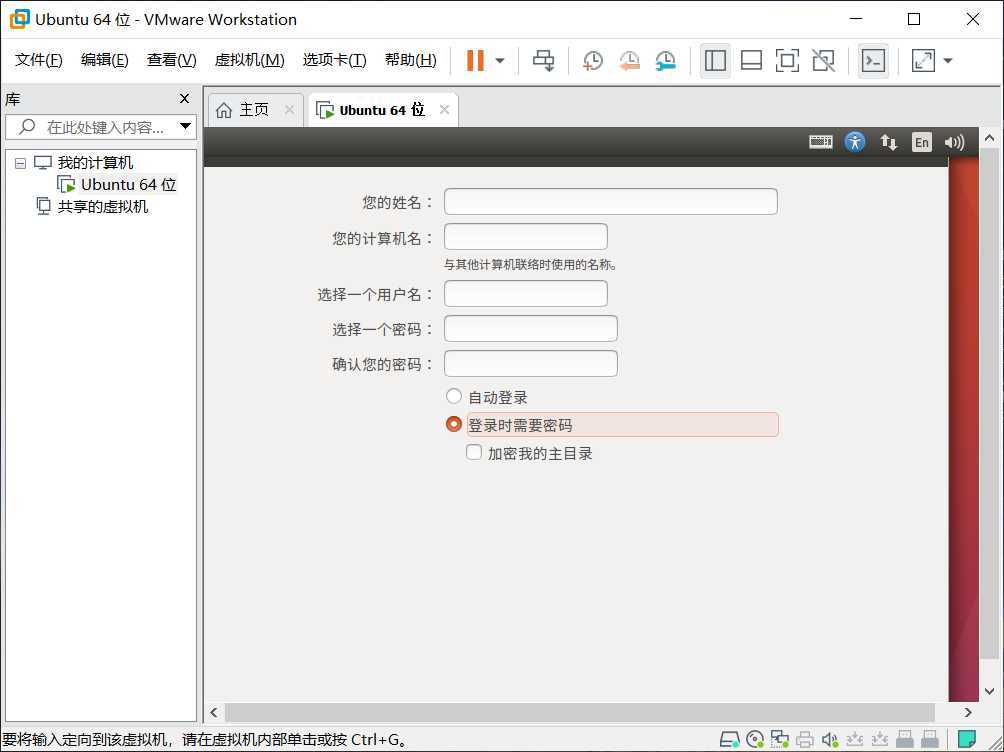Close the 库 library panel
This screenshot has width=1004, height=752.
pyautogui.click(x=184, y=99)
